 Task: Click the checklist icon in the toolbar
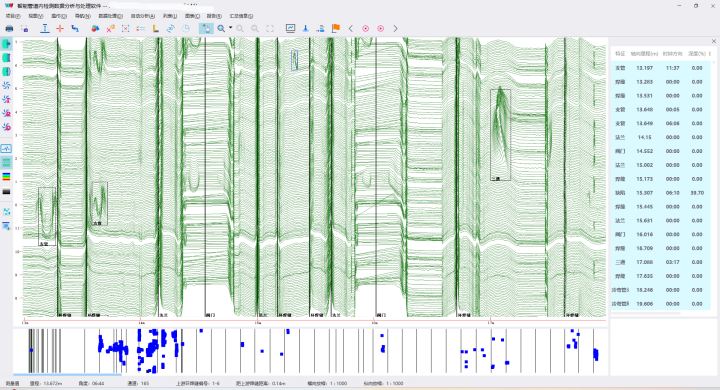coord(141,28)
